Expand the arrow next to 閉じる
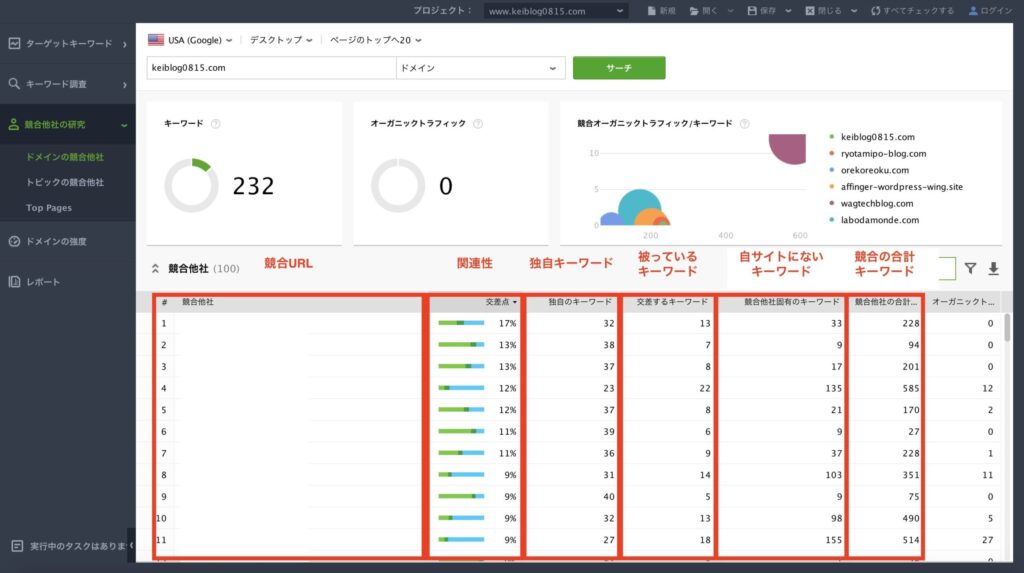 (854, 11)
